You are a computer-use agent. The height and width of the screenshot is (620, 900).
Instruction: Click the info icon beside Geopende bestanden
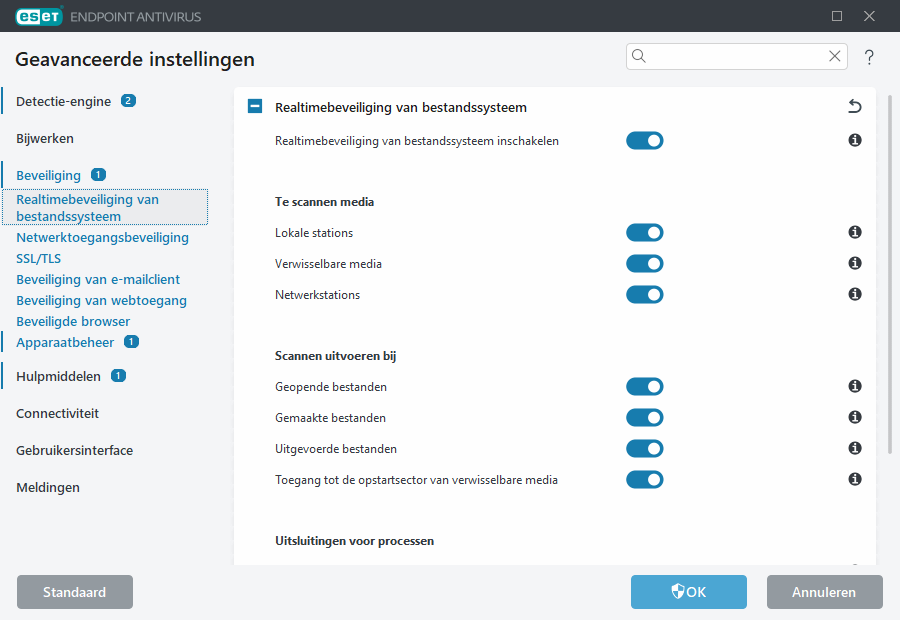tap(854, 386)
